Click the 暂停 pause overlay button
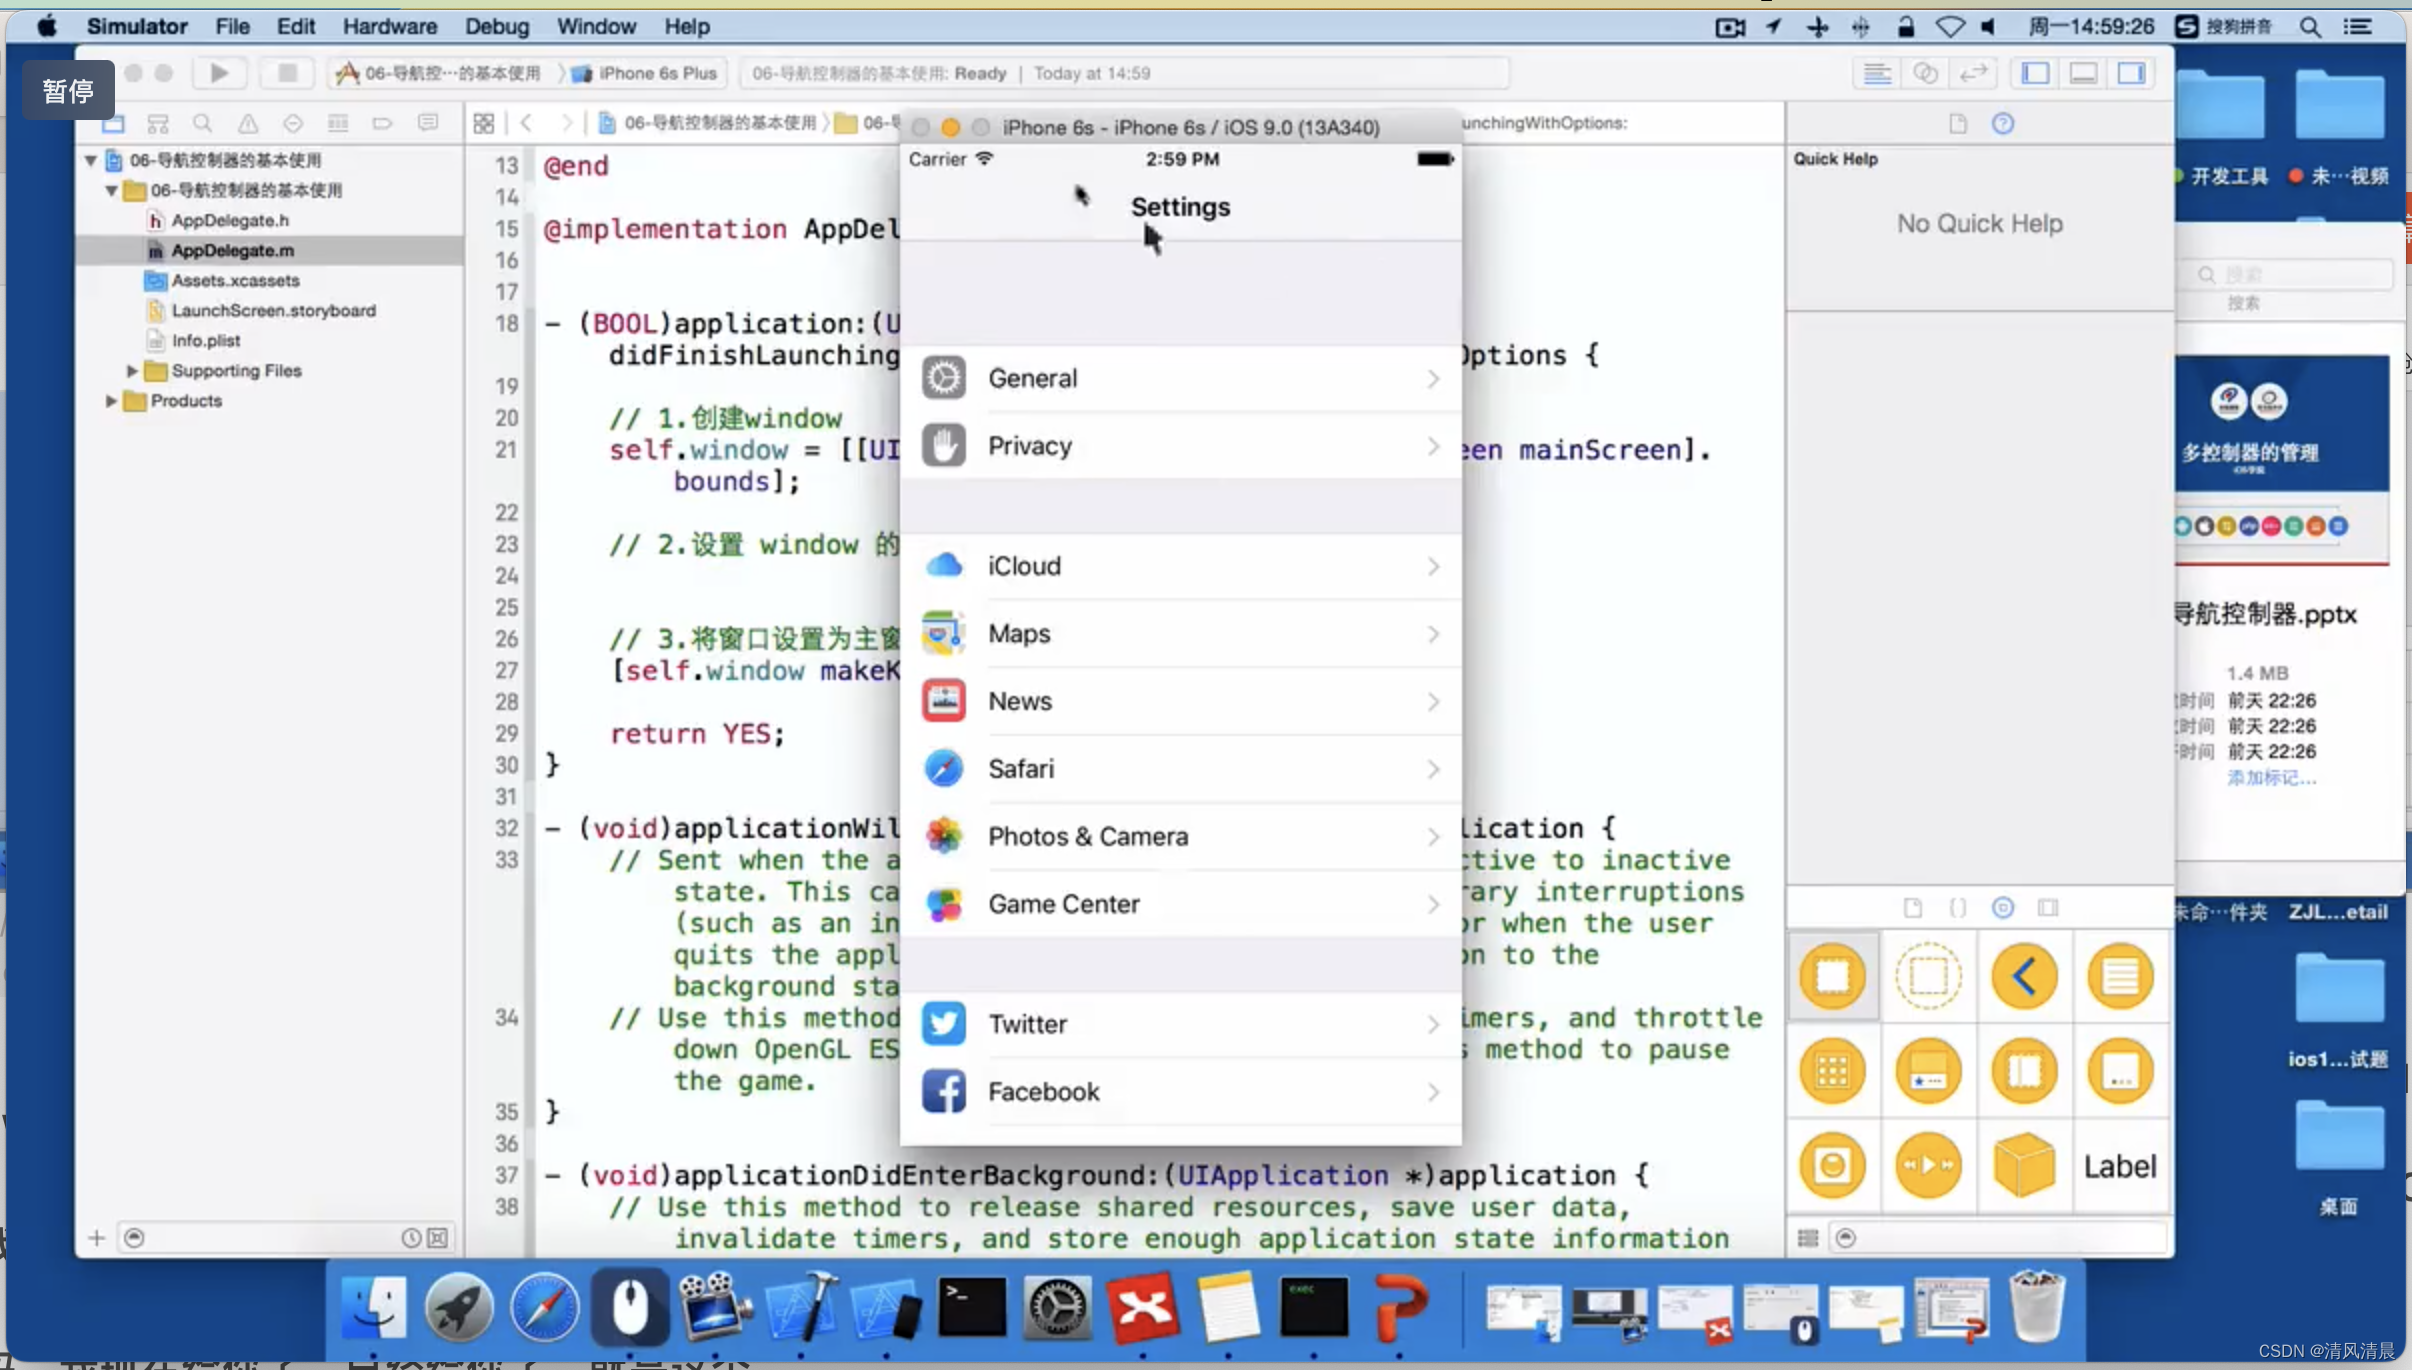The image size is (2412, 1370). pos(68,91)
